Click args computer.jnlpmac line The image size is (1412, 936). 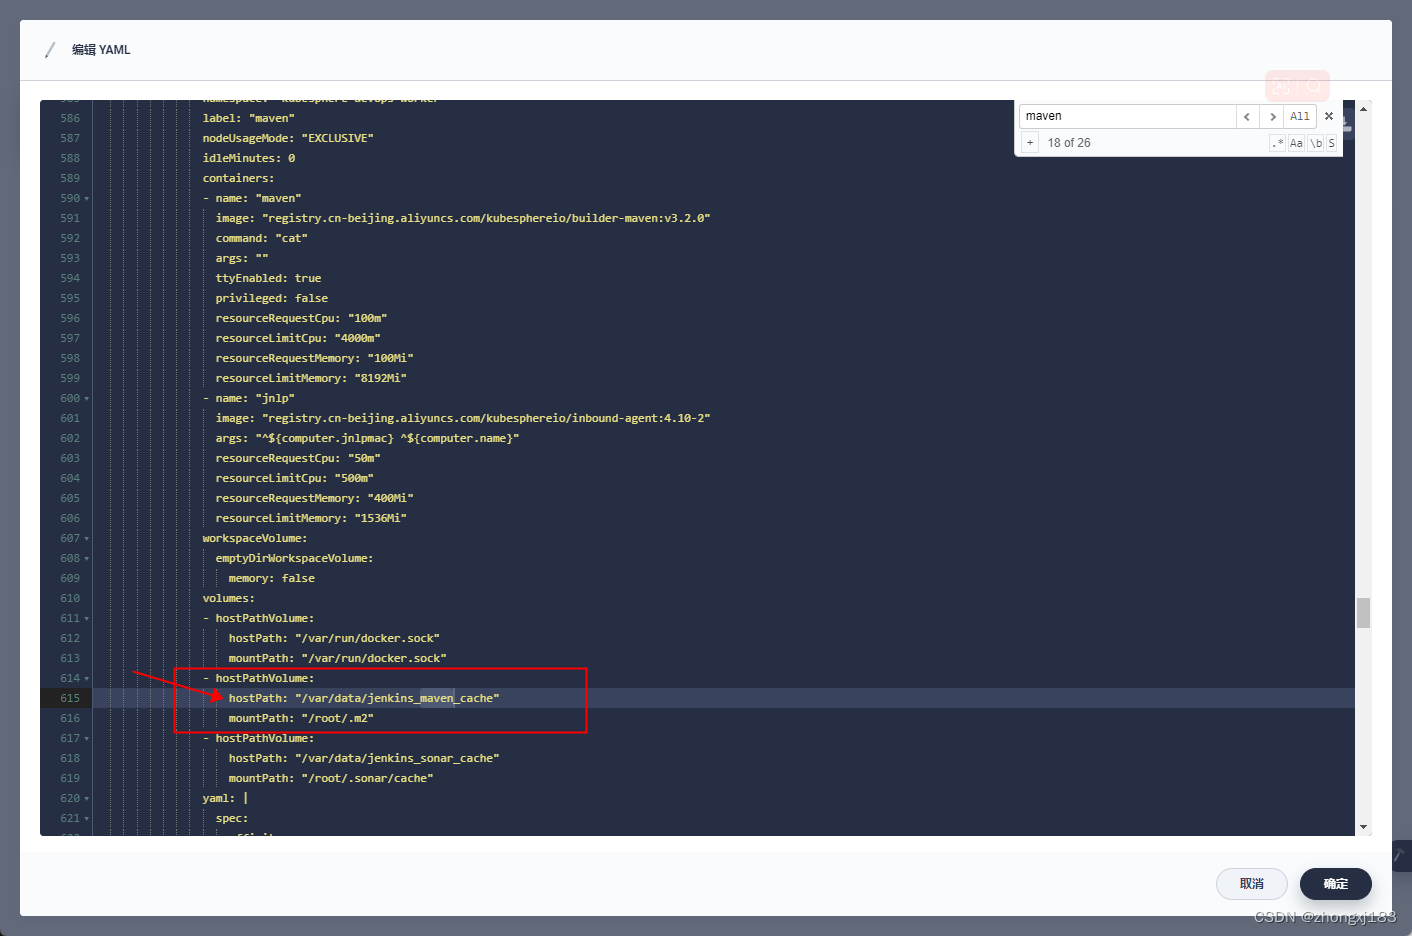[x=367, y=438]
